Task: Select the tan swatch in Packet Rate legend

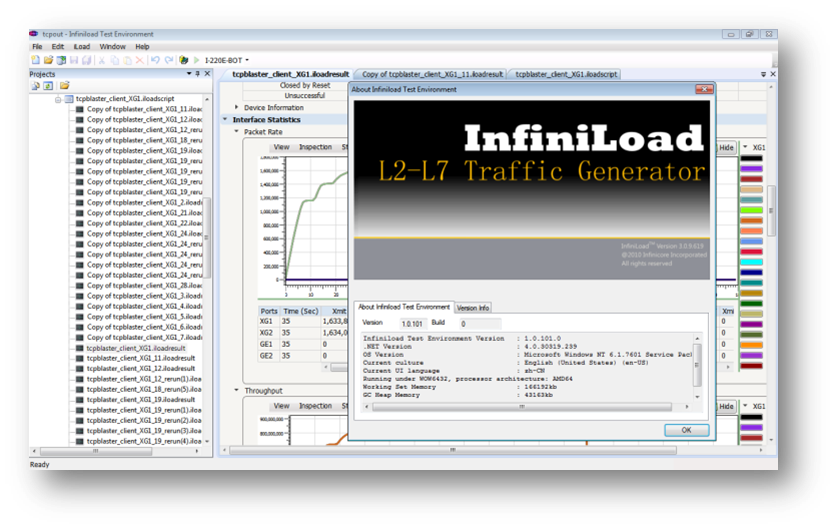Action: click(751, 190)
